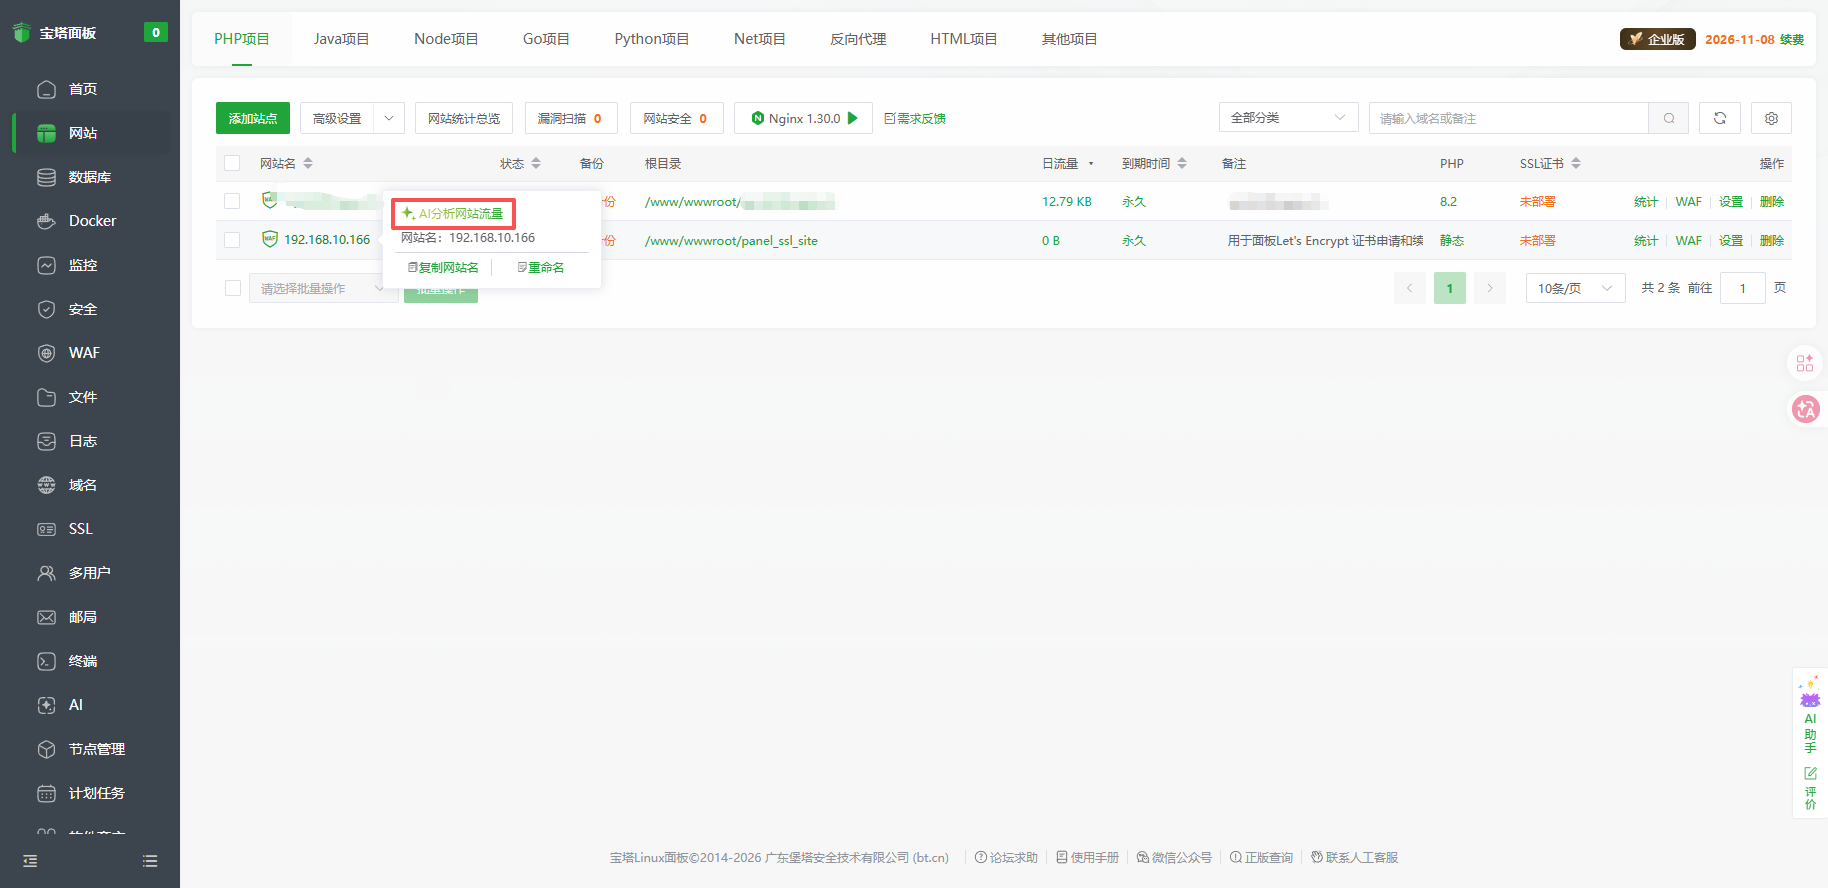The image size is (1828, 888).
Task: Open the 多用户 multi-user icon
Action: pyautogui.click(x=46, y=573)
